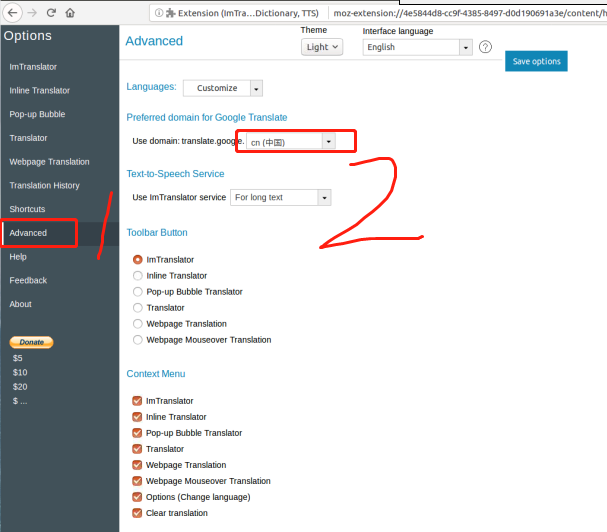The height and width of the screenshot is (532, 607).
Task: Click the extension puzzle-piece icon in address bar
Action: [x=171, y=13]
